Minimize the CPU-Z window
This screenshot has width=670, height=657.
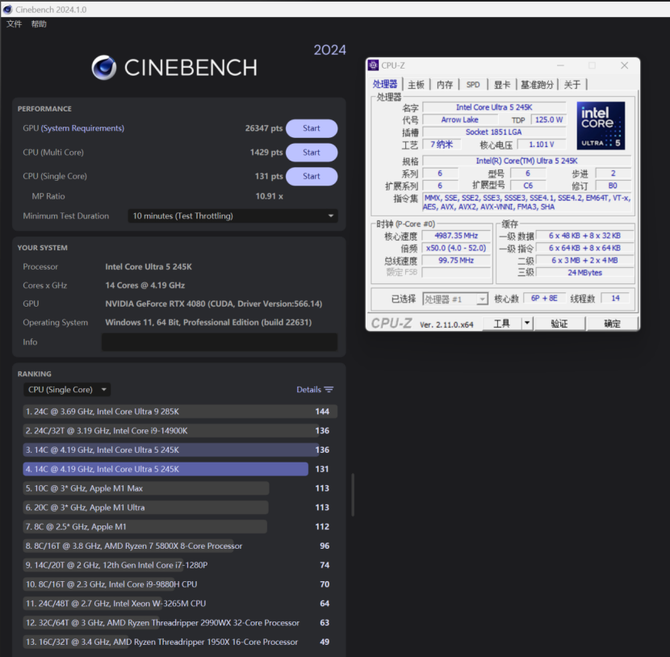click(560, 65)
